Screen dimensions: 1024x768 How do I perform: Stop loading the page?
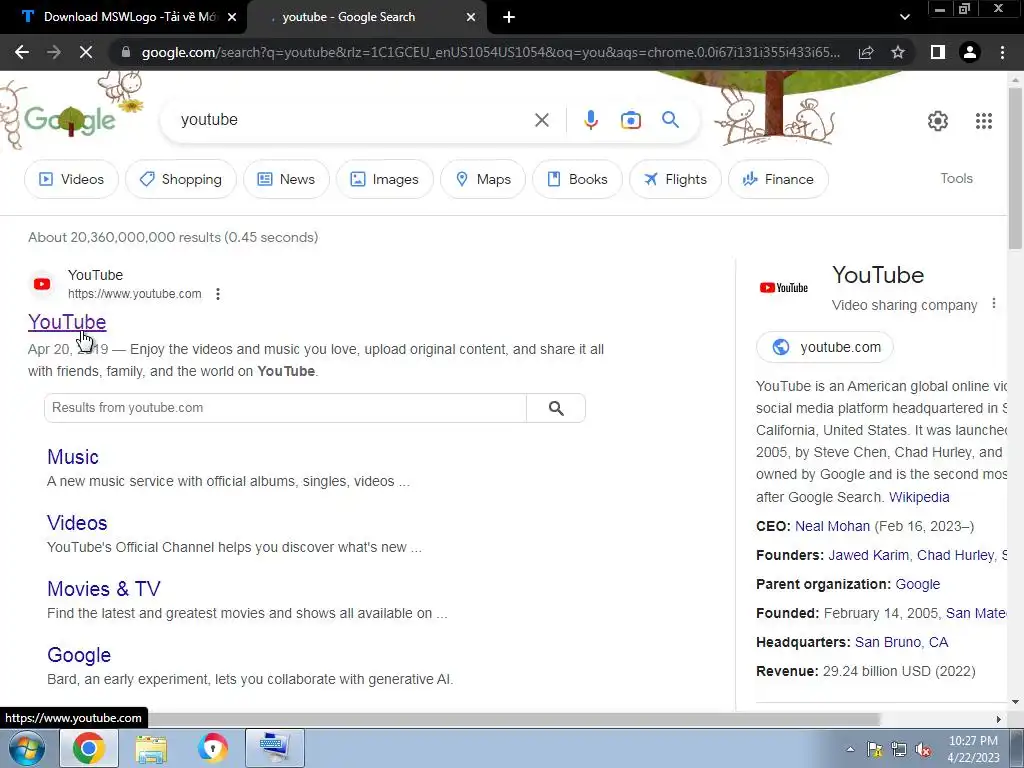click(x=86, y=52)
